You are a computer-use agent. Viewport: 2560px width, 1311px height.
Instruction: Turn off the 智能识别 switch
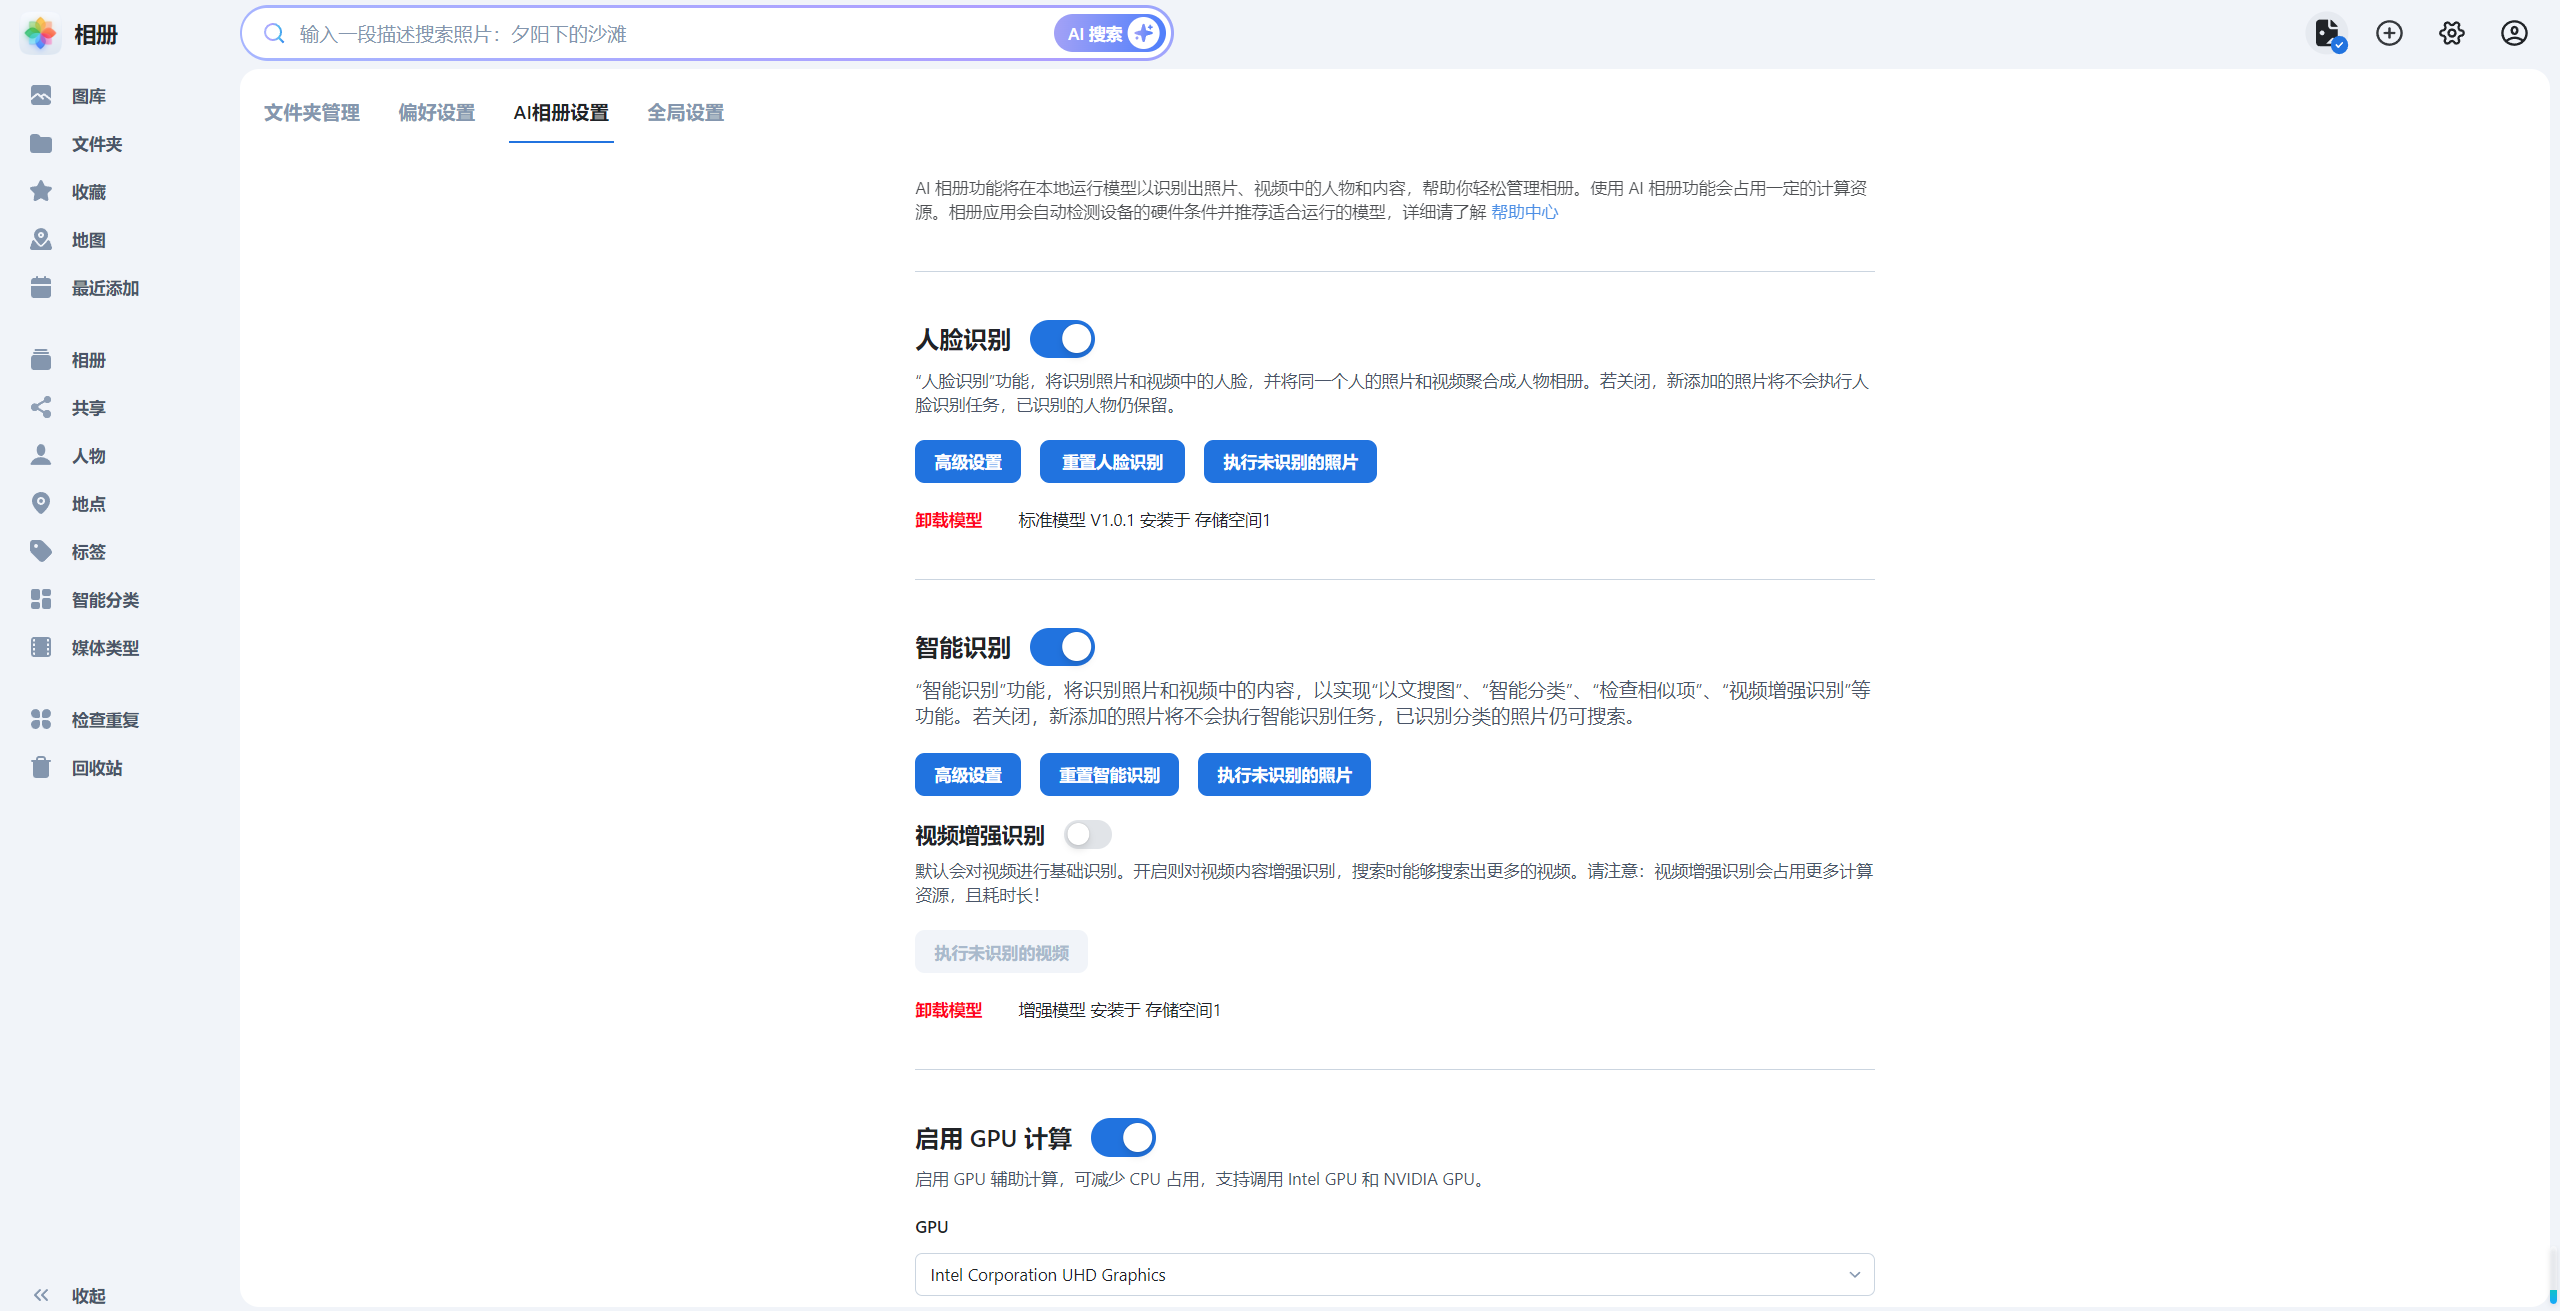point(1062,647)
